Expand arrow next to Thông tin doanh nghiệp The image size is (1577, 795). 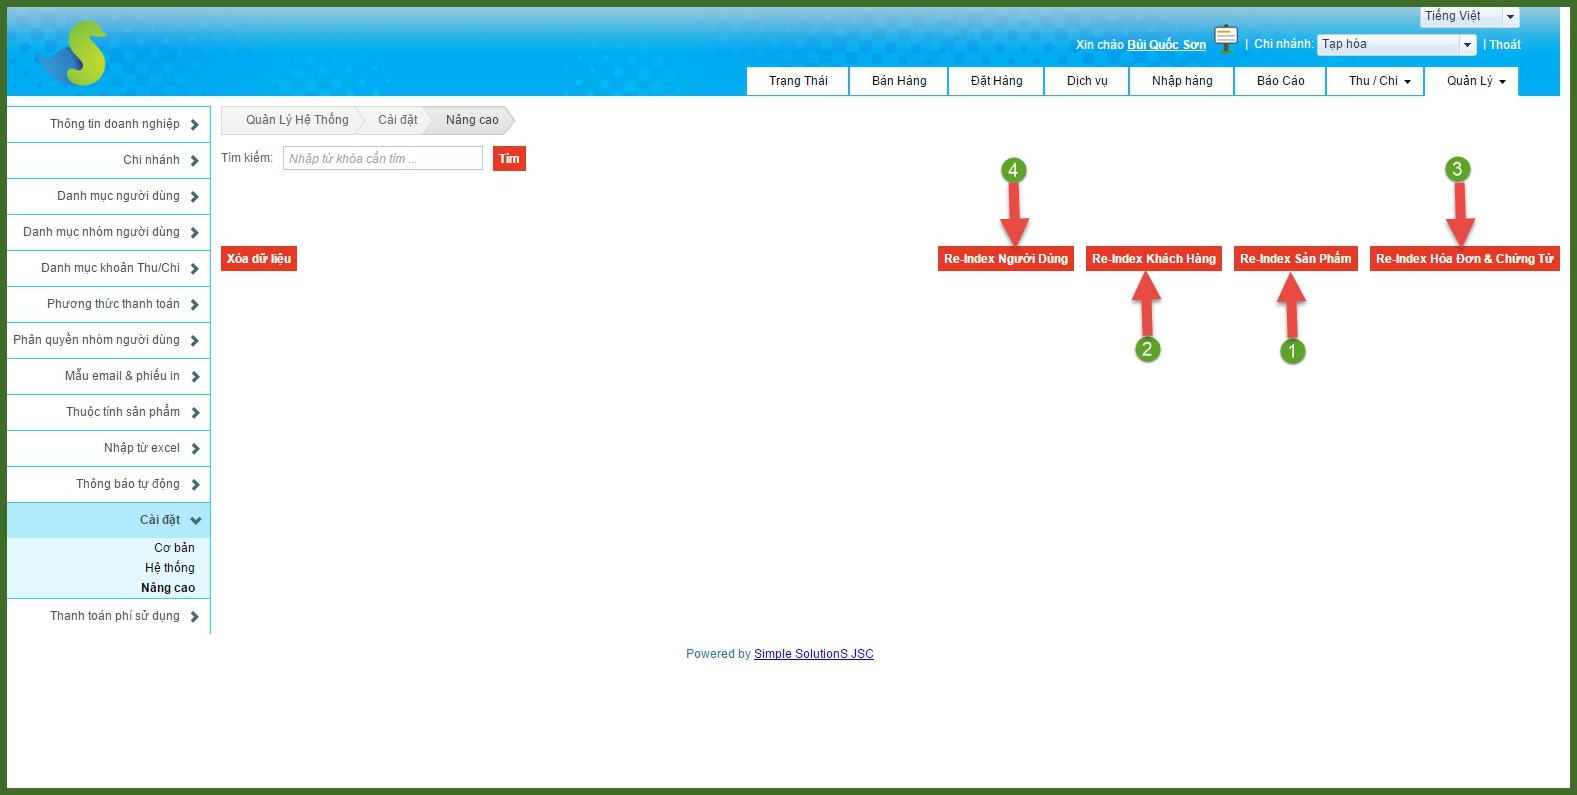click(x=195, y=125)
